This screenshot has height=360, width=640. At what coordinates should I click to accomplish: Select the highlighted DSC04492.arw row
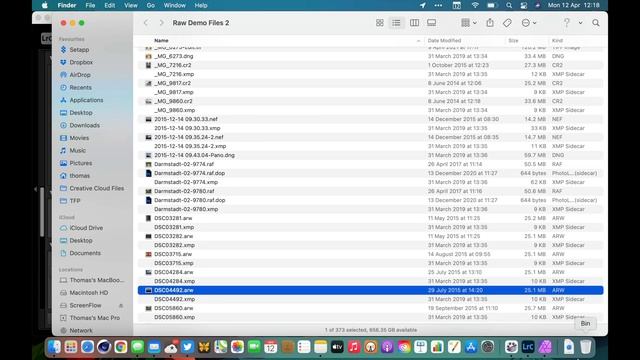click(x=370, y=290)
